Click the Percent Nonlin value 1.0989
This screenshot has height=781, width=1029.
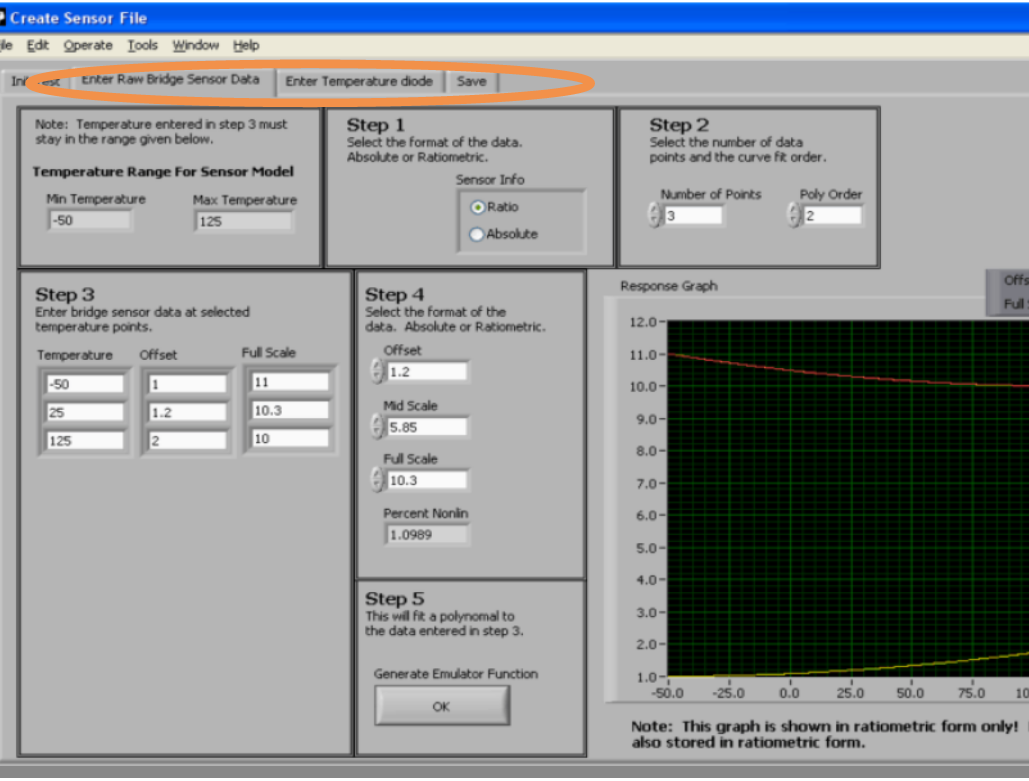427,535
